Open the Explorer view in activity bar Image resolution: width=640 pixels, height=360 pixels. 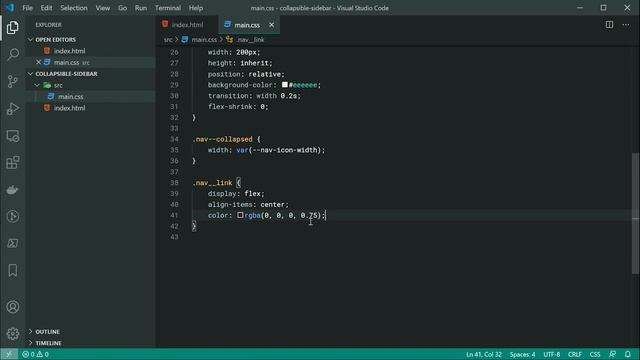(13, 28)
